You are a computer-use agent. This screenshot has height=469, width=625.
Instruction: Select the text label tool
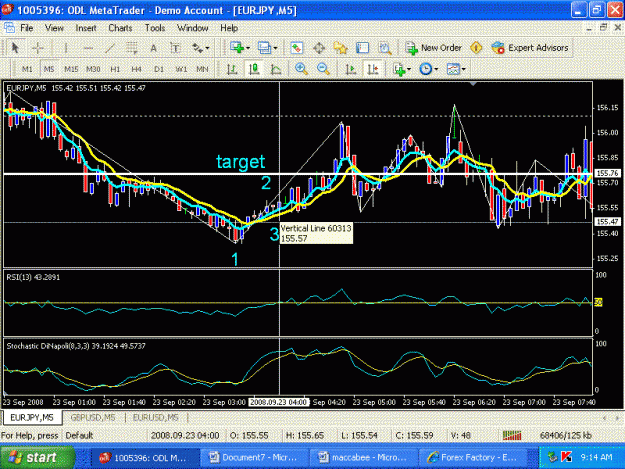coord(175,48)
